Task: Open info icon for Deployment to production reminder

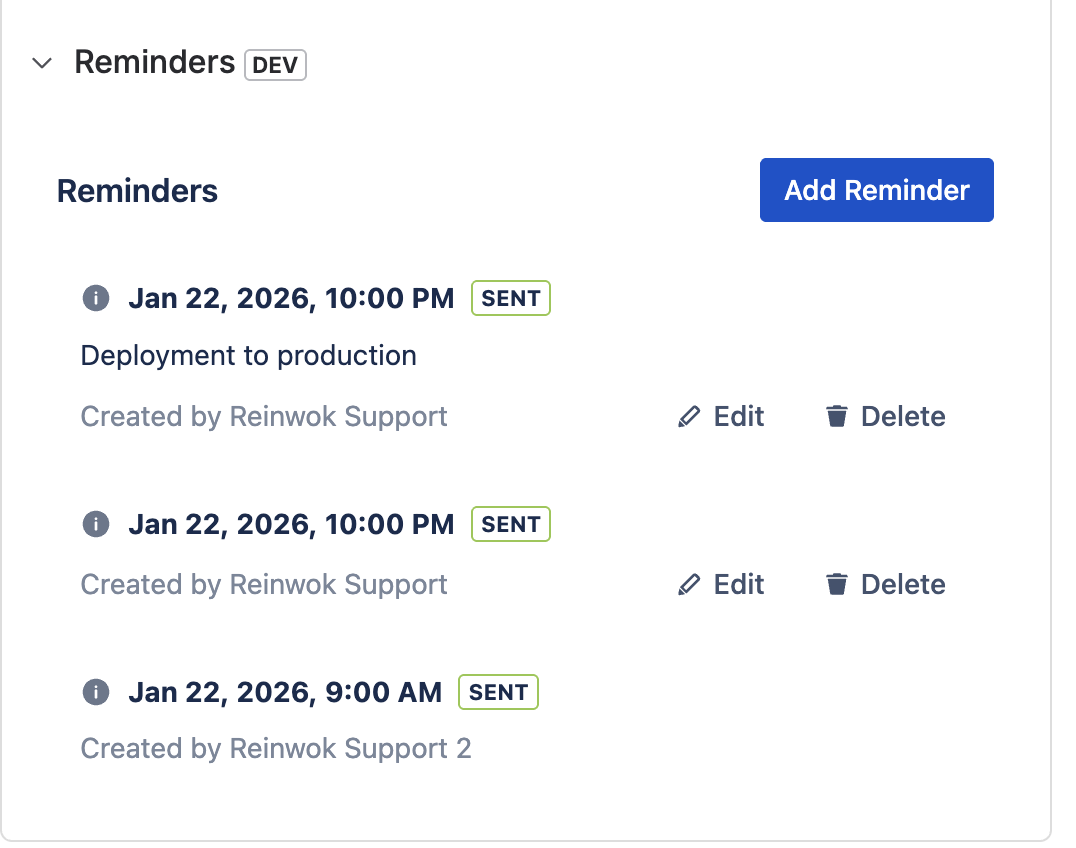Action: click(x=95, y=298)
